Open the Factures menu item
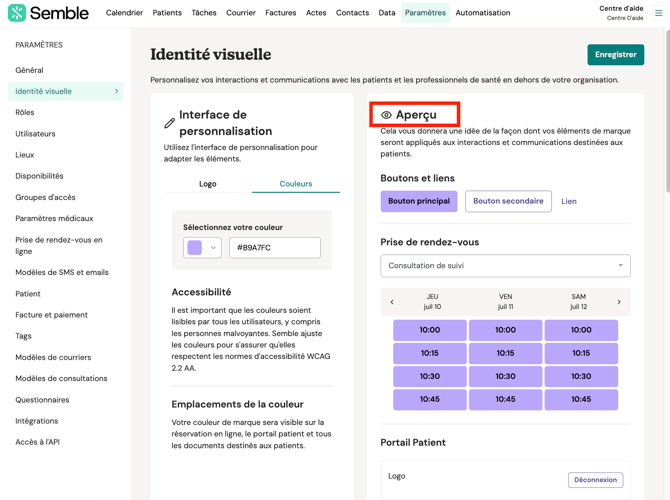This screenshot has width=670, height=500. click(280, 13)
